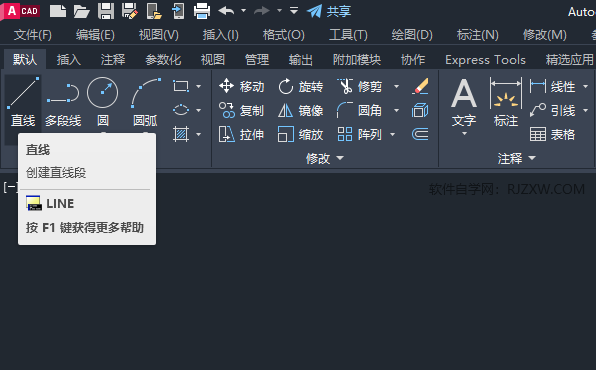
Task: Switch to the 参数化 ribbon tab
Action: [x=163, y=60]
